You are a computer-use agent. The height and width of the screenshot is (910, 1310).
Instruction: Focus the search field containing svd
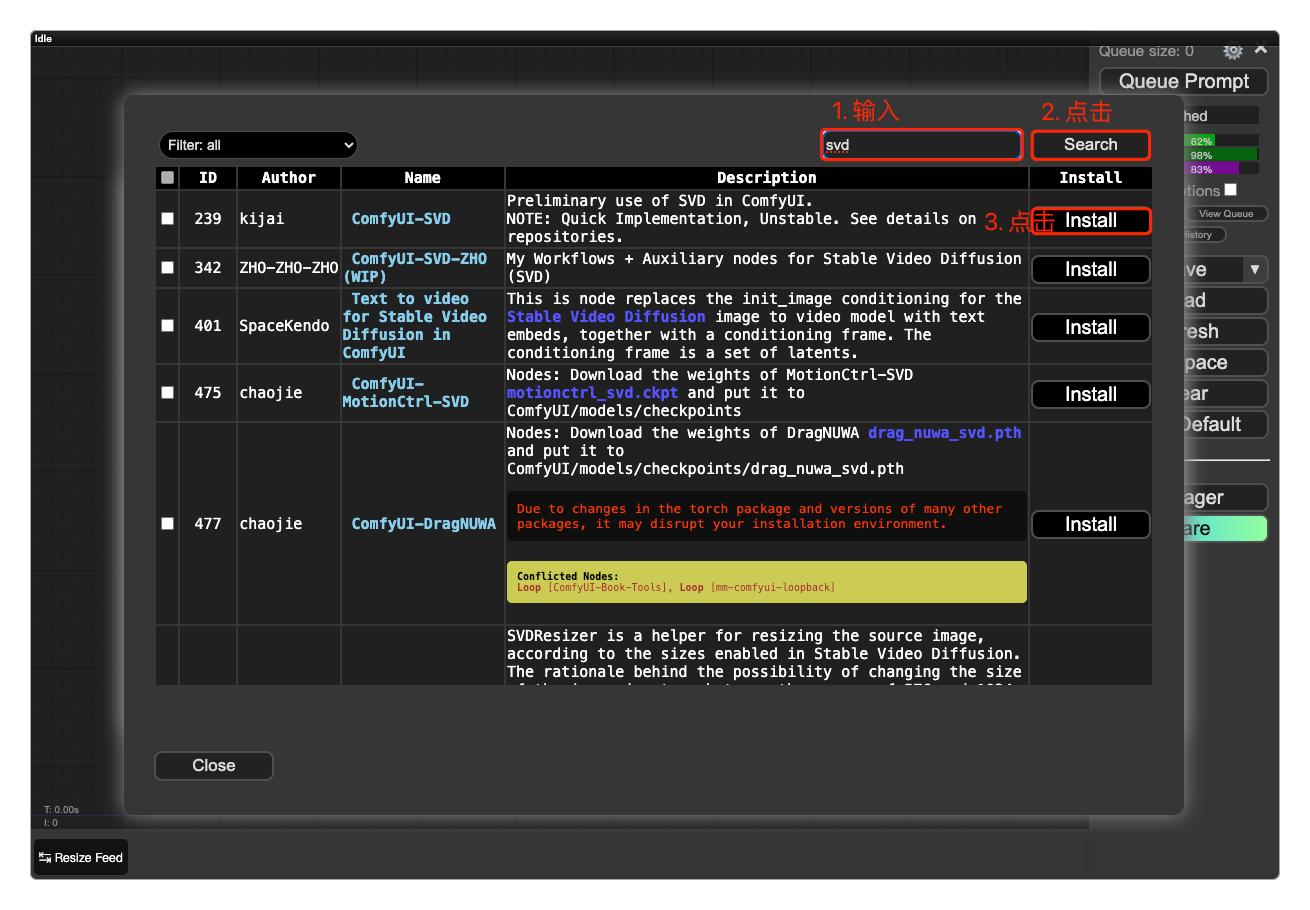921,145
